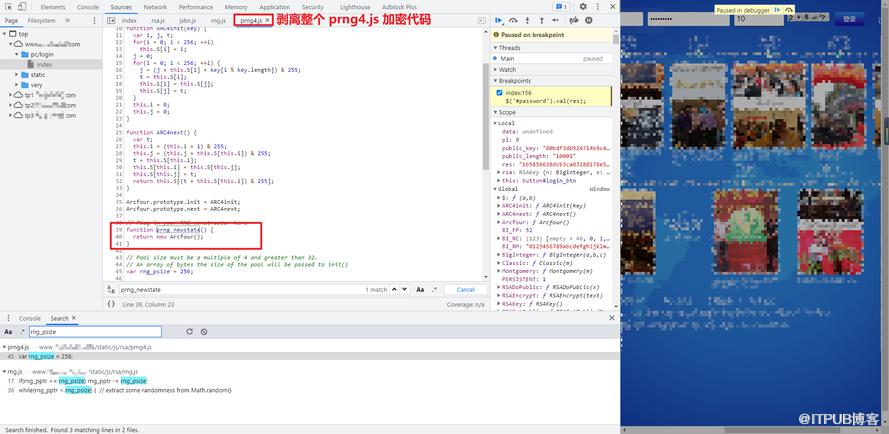Refresh the Search drawer results

point(189,332)
